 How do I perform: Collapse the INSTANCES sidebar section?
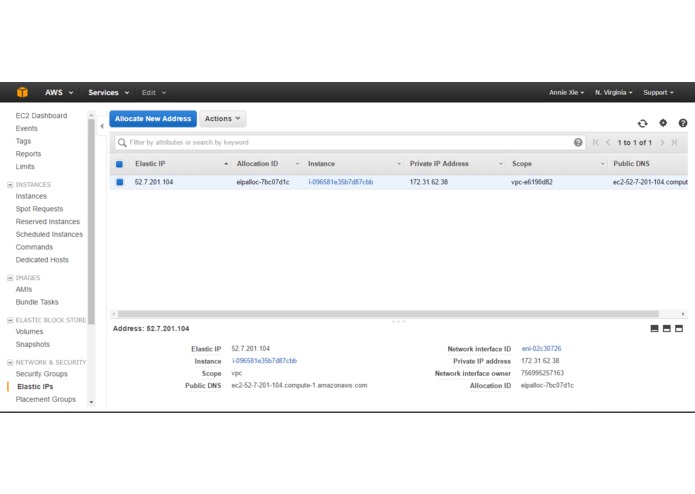[10, 185]
